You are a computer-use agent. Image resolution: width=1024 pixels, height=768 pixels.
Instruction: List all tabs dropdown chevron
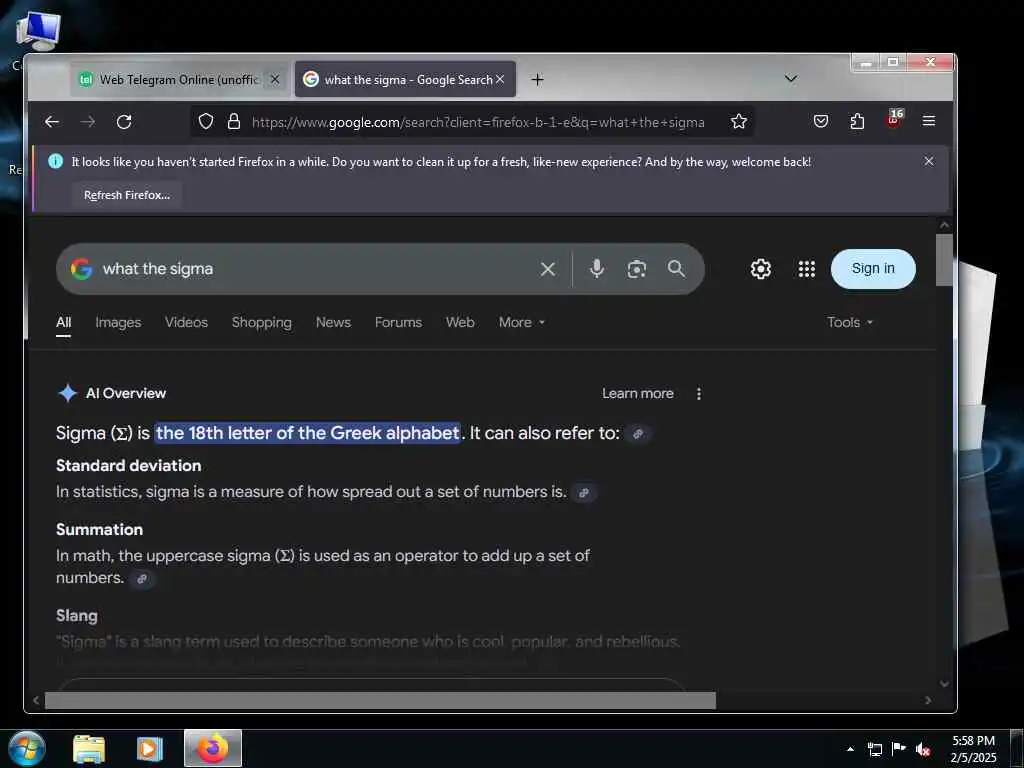point(791,79)
